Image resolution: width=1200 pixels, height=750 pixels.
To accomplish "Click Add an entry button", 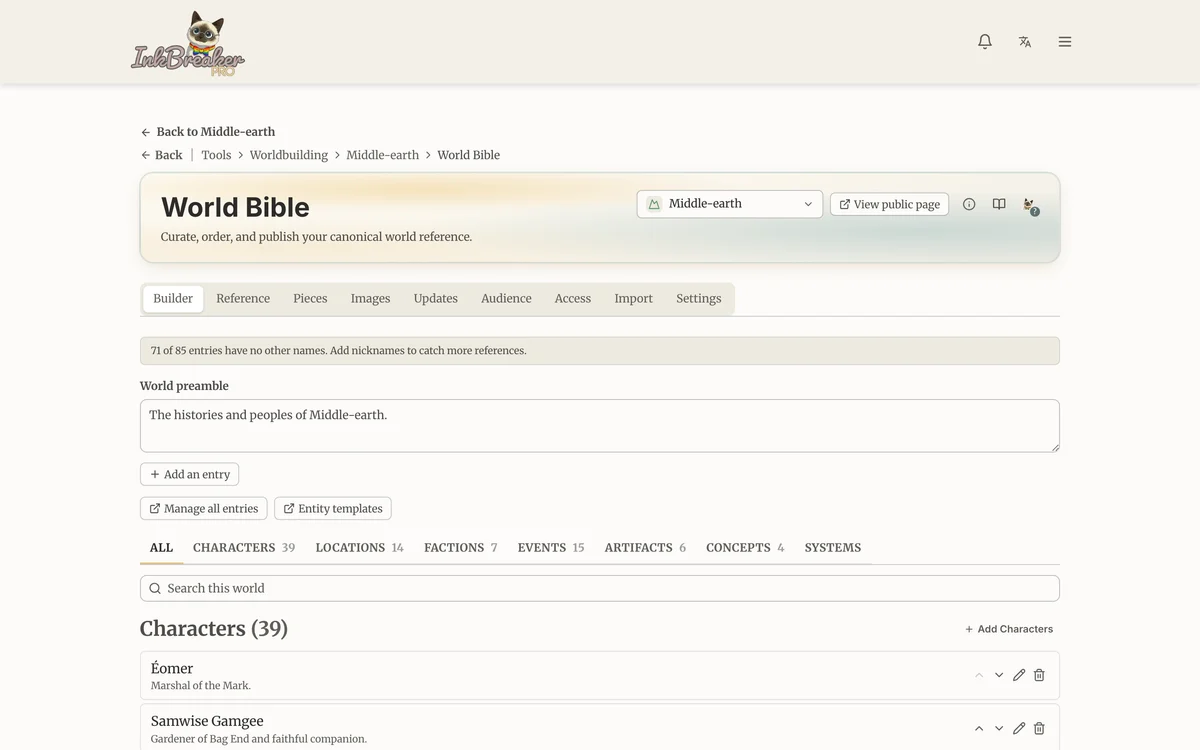I will 189,474.
